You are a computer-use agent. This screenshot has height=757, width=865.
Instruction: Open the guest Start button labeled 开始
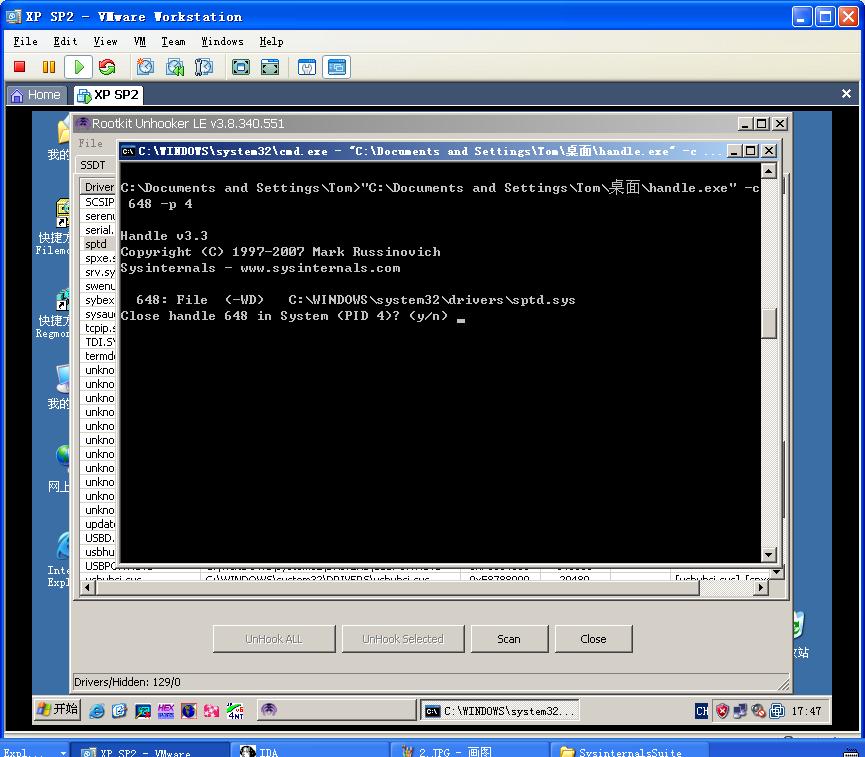pos(57,710)
